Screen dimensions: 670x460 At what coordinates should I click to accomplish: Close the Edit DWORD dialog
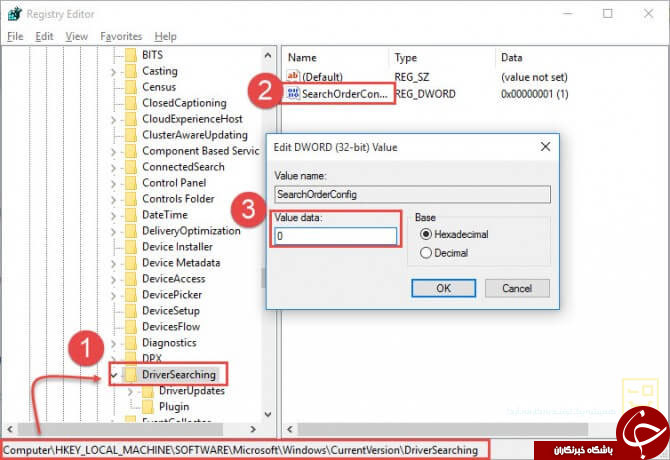click(545, 147)
